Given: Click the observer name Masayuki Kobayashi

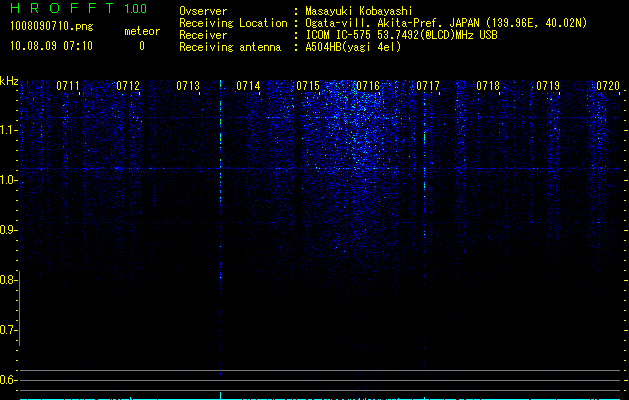Looking at the screenshot, I should pos(359,11).
